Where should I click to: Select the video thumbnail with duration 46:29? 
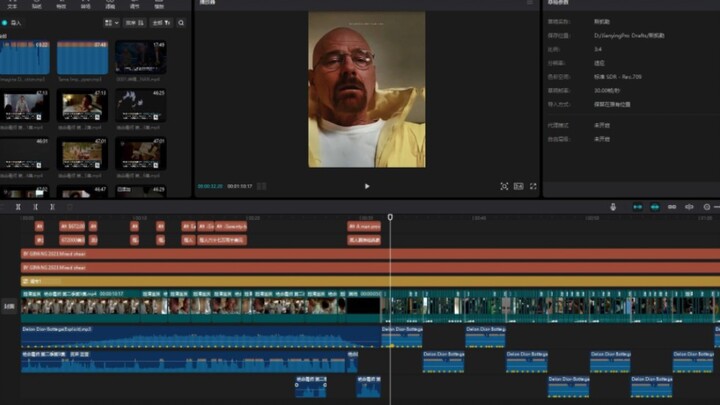[x=141, y=192]
